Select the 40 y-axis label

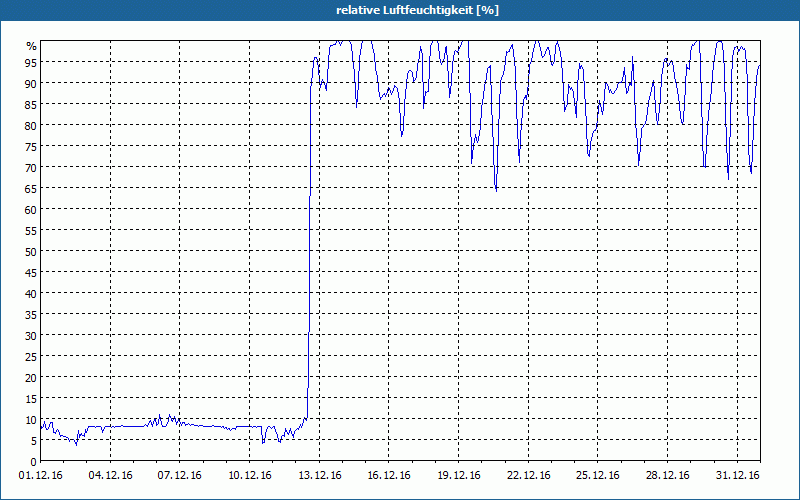tap(31, 293)
